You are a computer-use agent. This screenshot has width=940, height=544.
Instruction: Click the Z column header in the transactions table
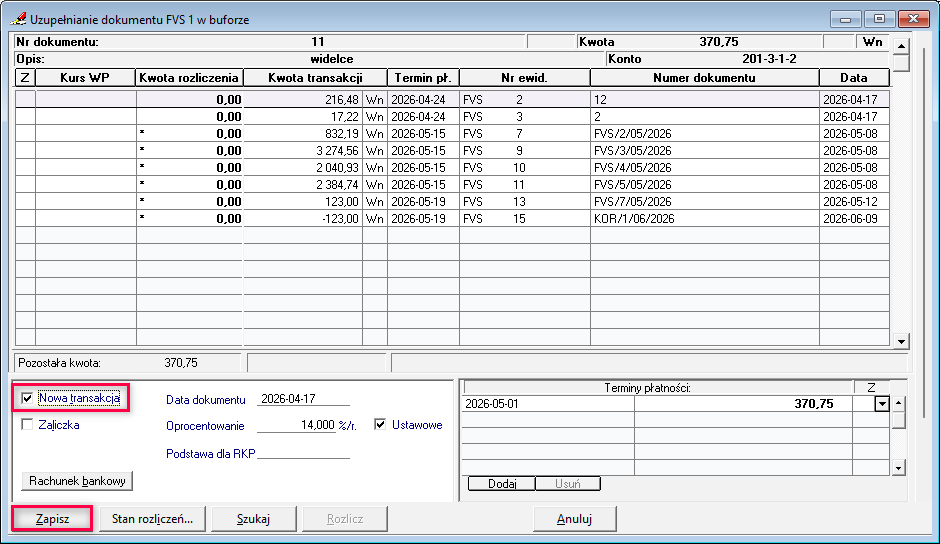coord(25,77)
